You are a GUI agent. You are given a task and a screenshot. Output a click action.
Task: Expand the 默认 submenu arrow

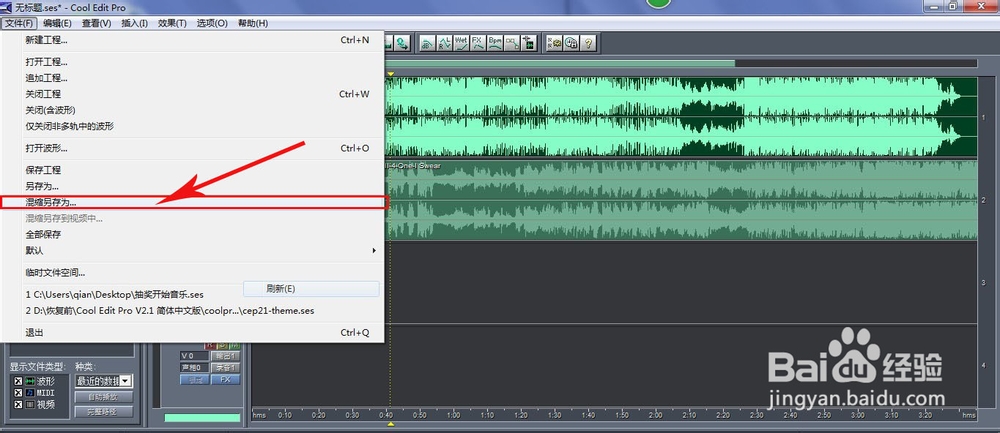pos(374,251)
